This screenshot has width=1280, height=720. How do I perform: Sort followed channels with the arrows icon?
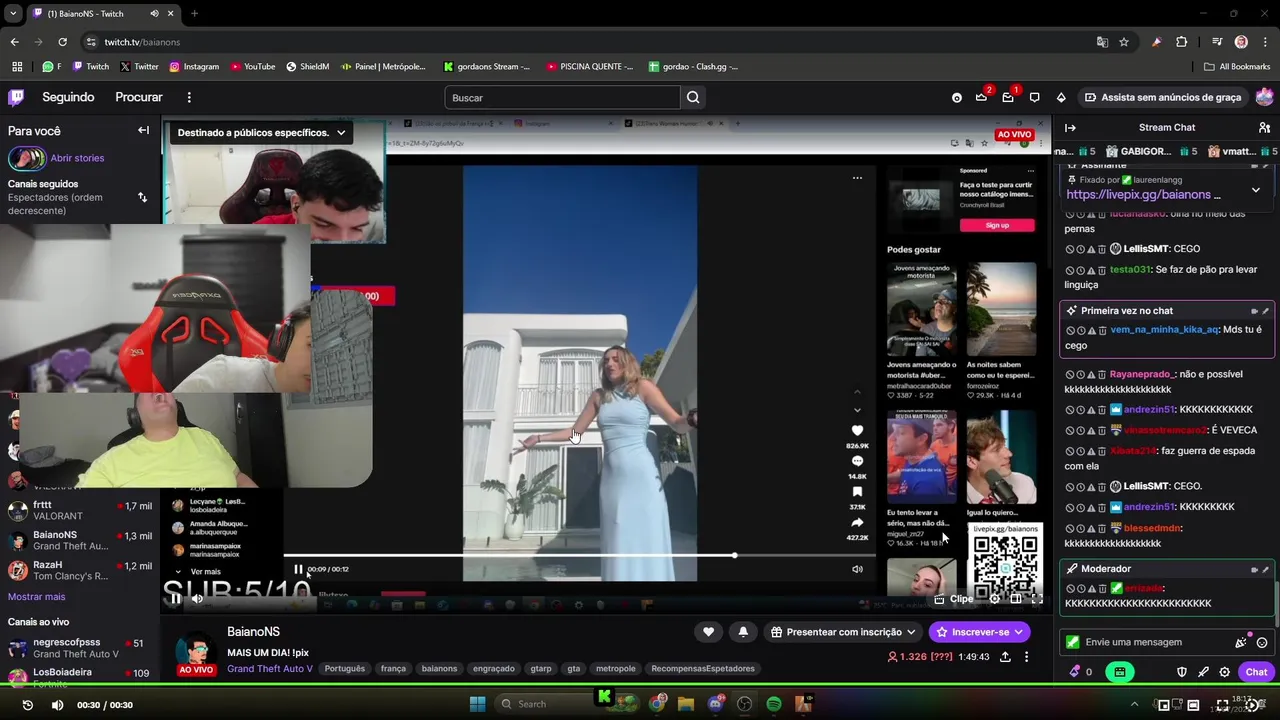pos(142,197)
